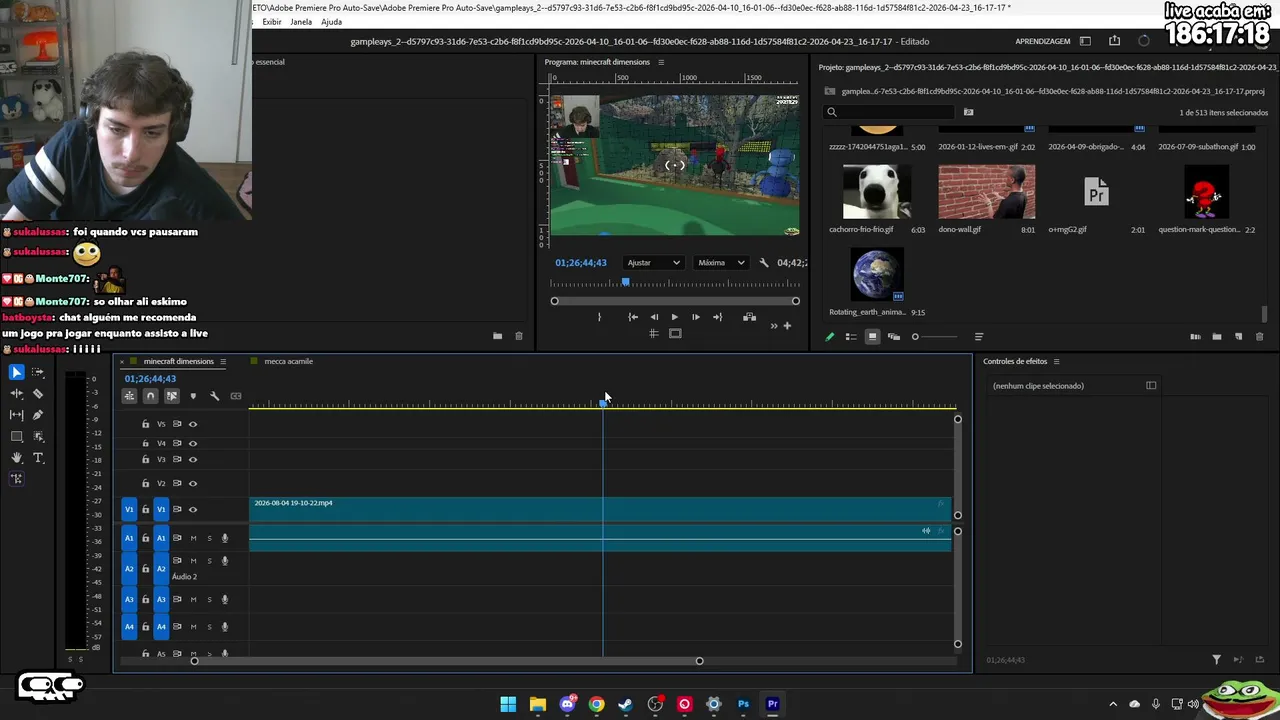Screen dimensions: 1280x720
Task: Open the APRENDIZAGEM workspace
Action: tap(1043, 42)
